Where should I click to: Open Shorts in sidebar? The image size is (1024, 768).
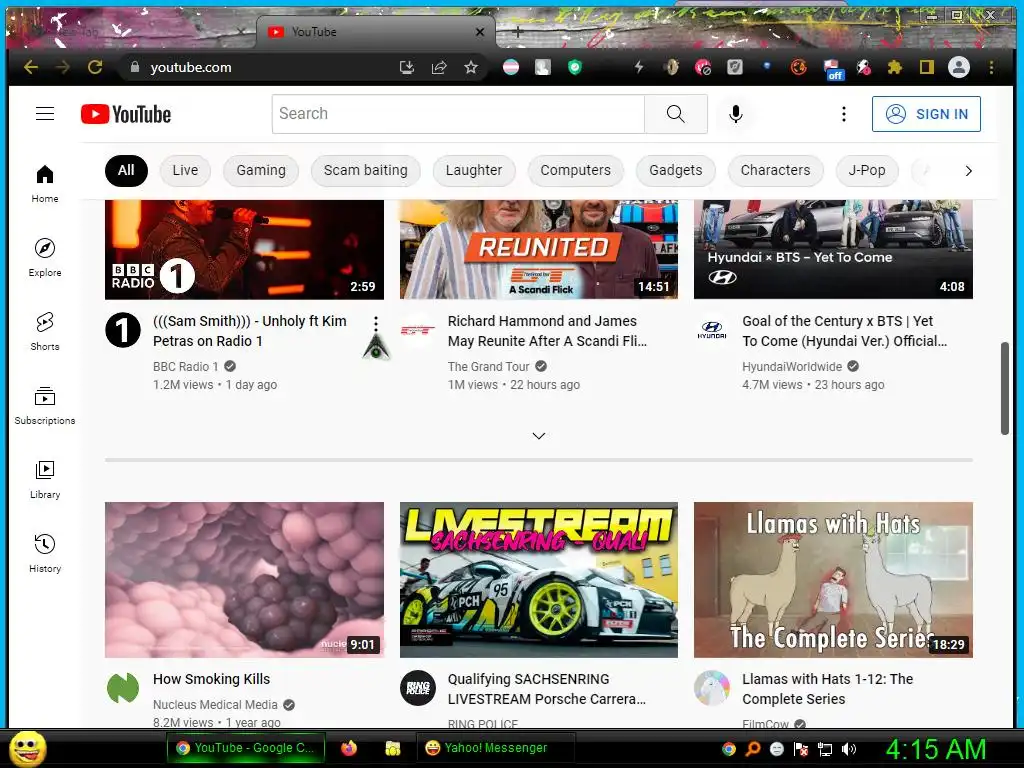click(45, 331)
